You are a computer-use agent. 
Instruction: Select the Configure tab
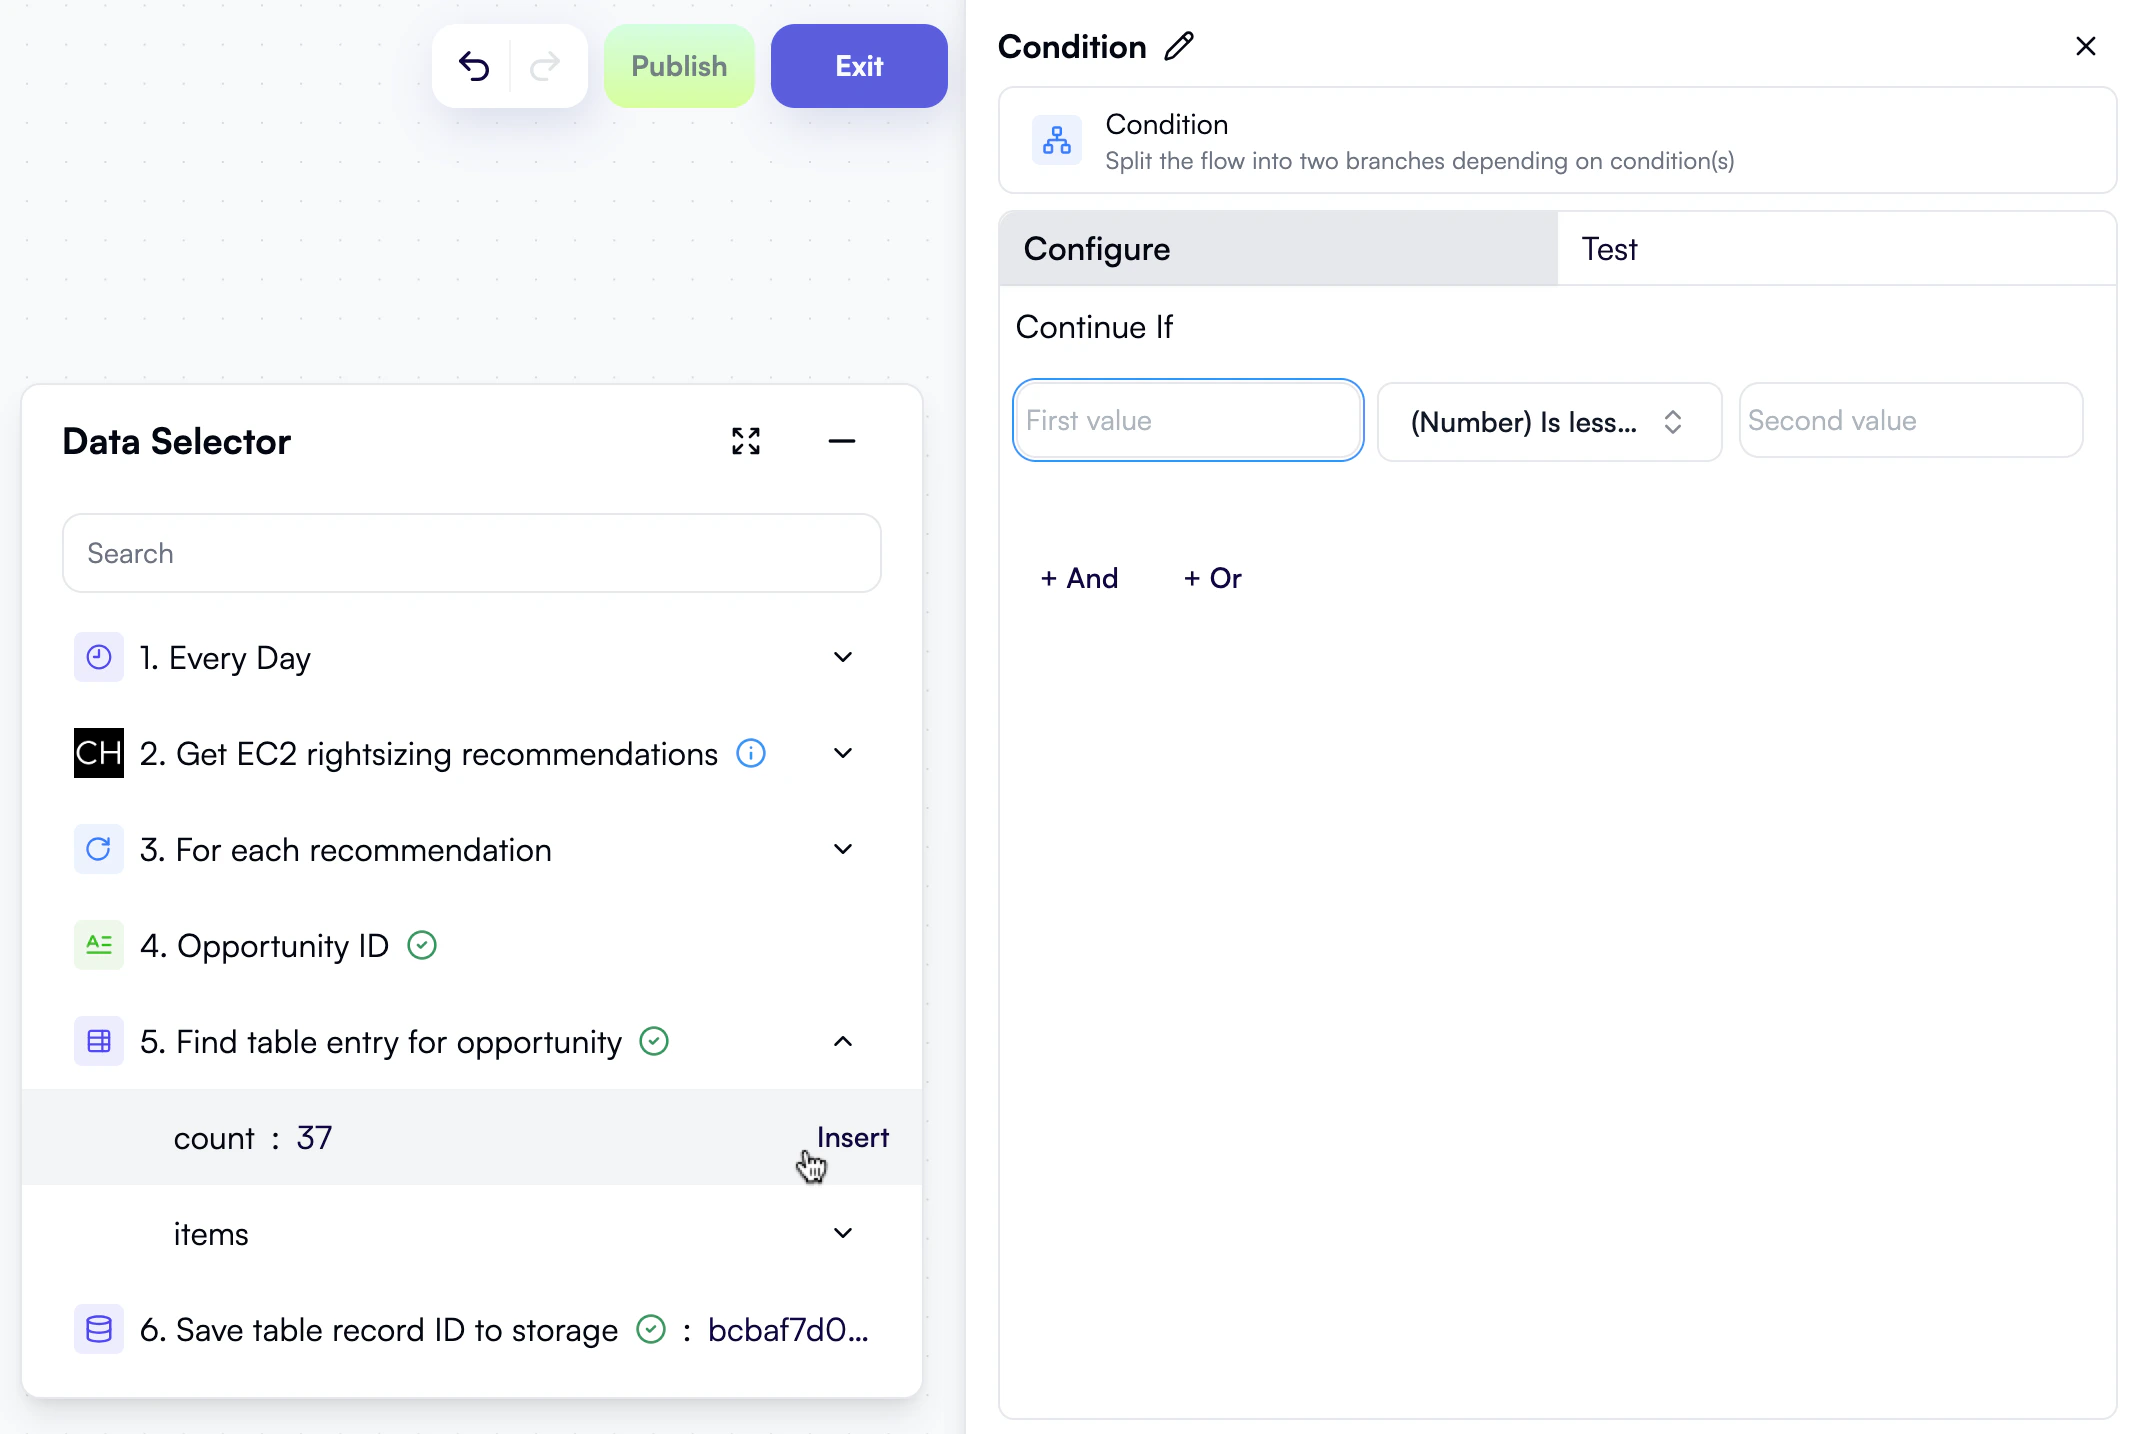tap(1096, 248)
